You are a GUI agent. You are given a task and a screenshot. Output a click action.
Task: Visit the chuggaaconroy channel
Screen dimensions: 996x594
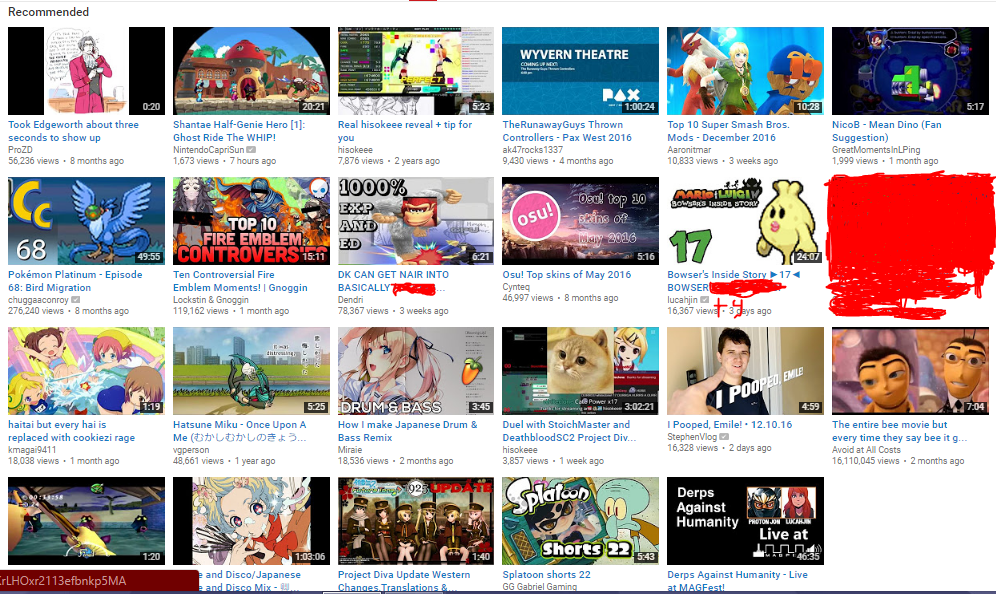click(x=38, y=300)
